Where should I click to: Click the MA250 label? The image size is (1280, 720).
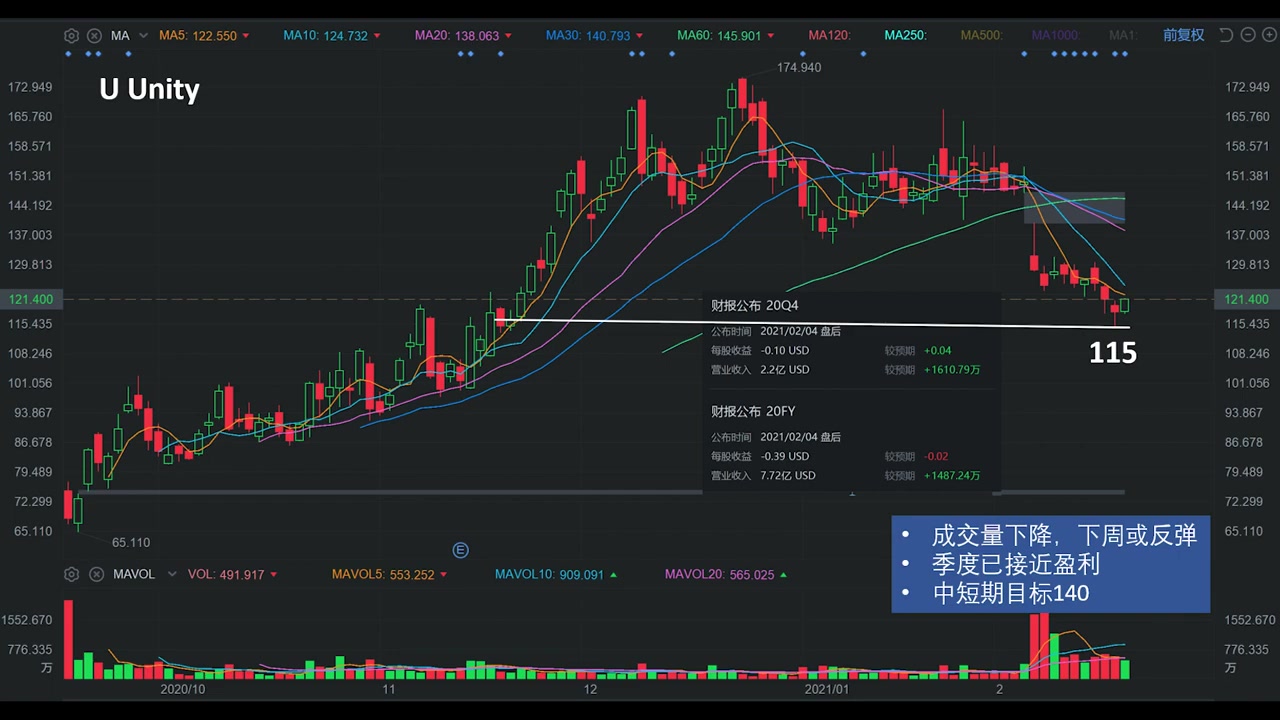tap(906, 36)
